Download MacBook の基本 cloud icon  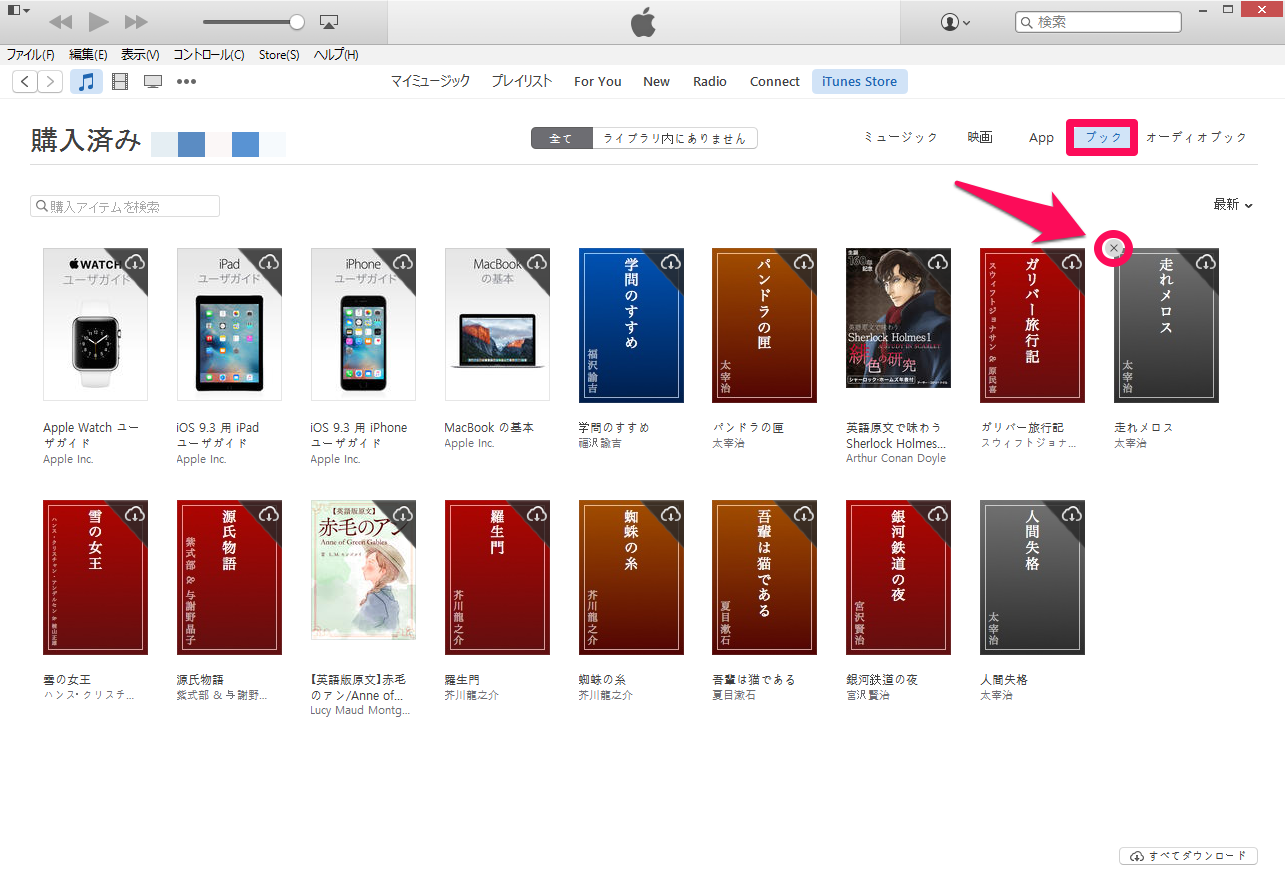pos(537,262)
